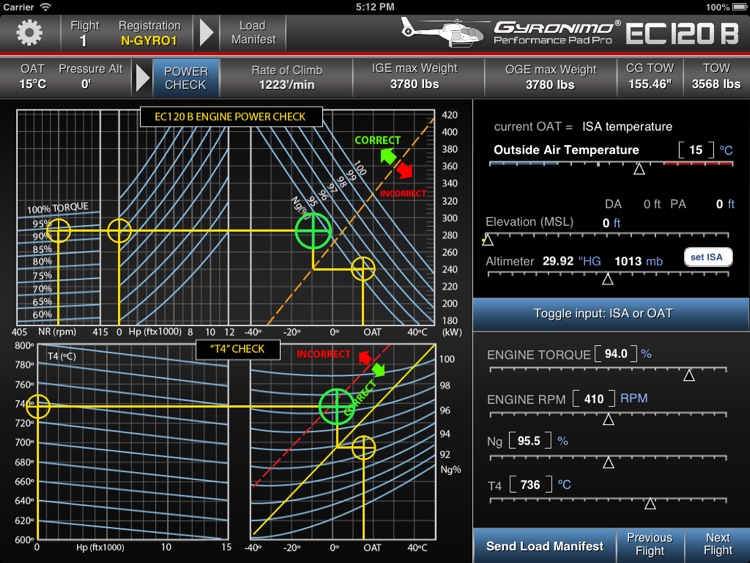750x563 pixels.
Task: Adjust the T4 slider handle
Action: coord(650,504)
